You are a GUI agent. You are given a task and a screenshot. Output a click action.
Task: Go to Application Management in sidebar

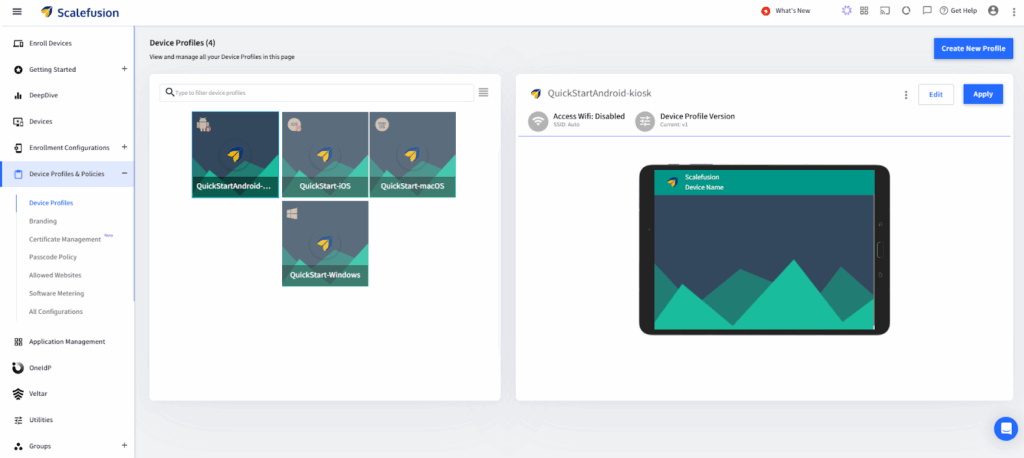67,341
